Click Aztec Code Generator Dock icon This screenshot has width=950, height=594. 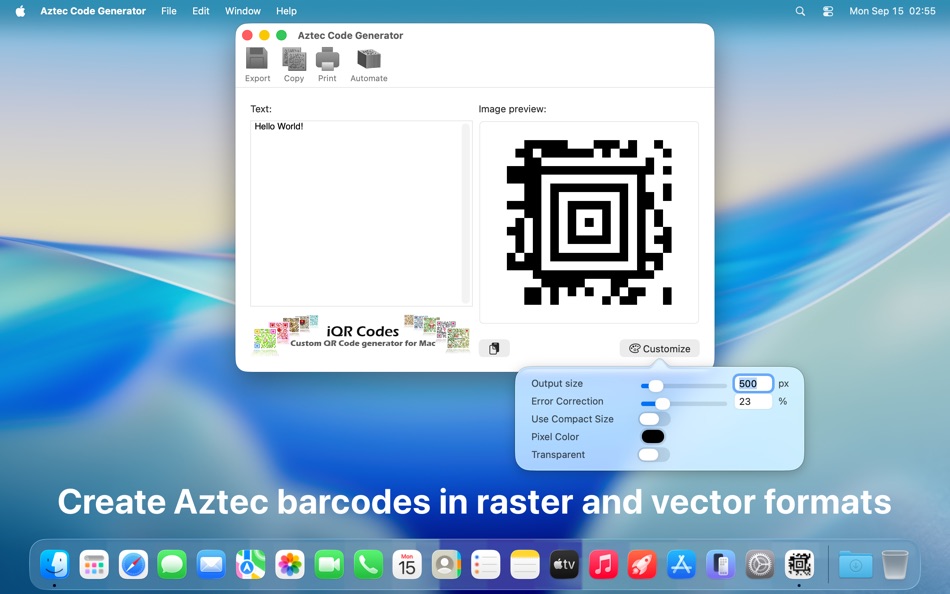[799, 565]
